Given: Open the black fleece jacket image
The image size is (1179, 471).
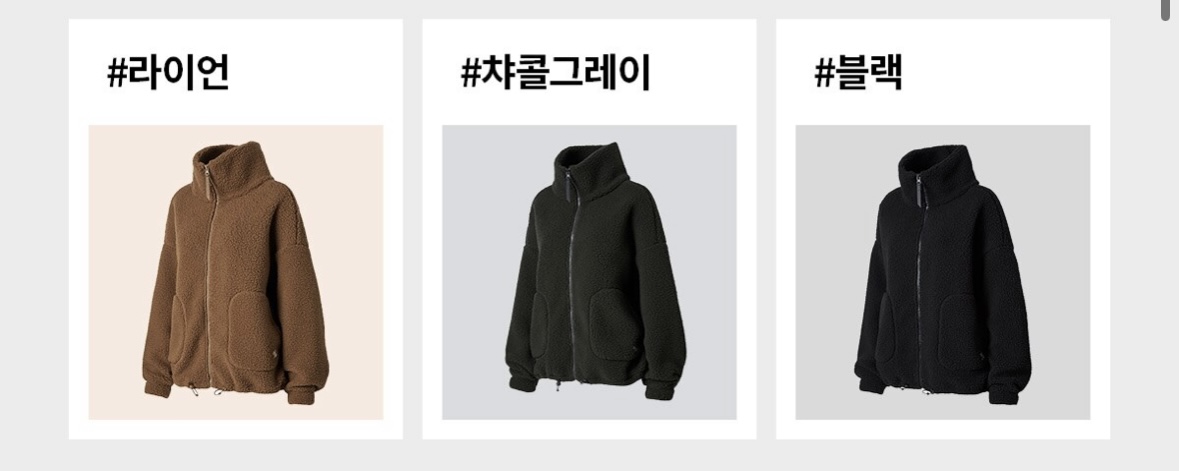Looking at the screenshot, I should tap(943, 272).
